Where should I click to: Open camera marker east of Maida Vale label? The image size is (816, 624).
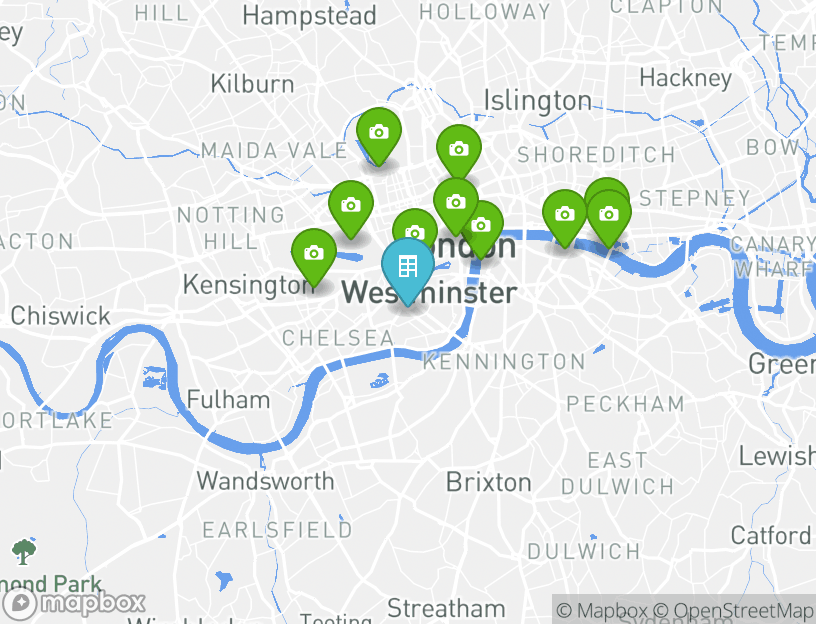(379, 136)
